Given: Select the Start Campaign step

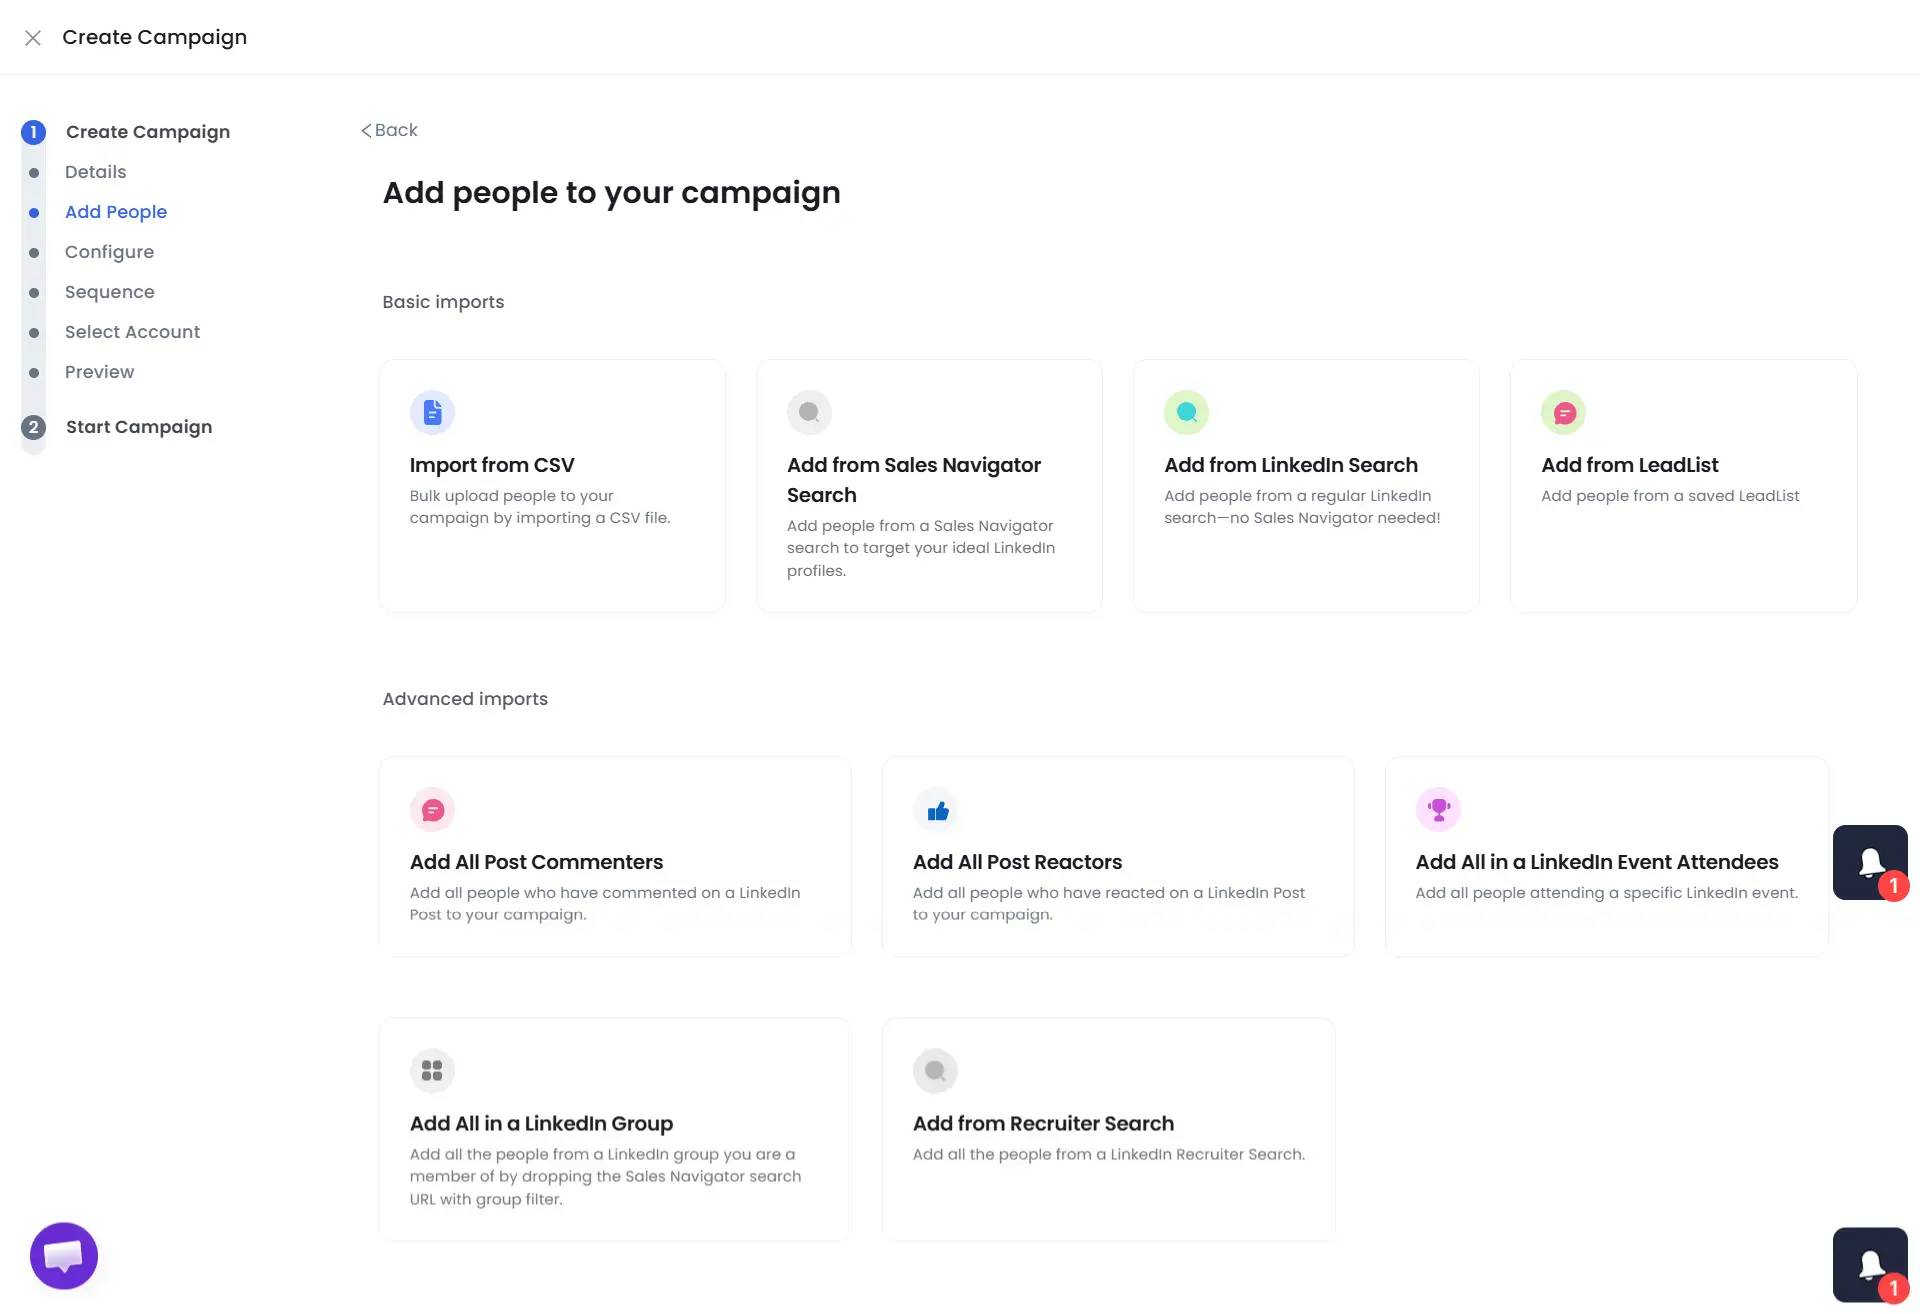Looking at the screenshot, I should 138,426.
